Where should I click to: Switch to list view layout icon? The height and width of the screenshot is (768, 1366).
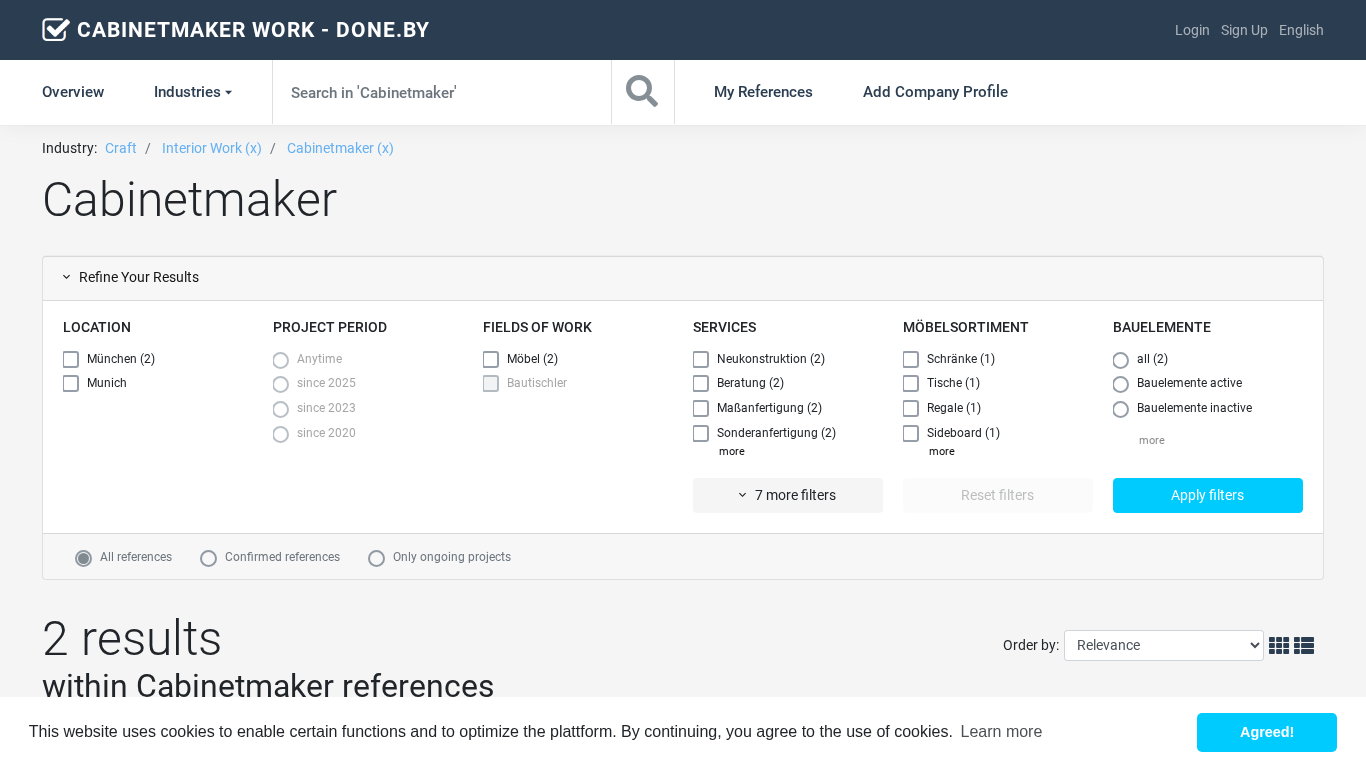tap(1303, 646)
